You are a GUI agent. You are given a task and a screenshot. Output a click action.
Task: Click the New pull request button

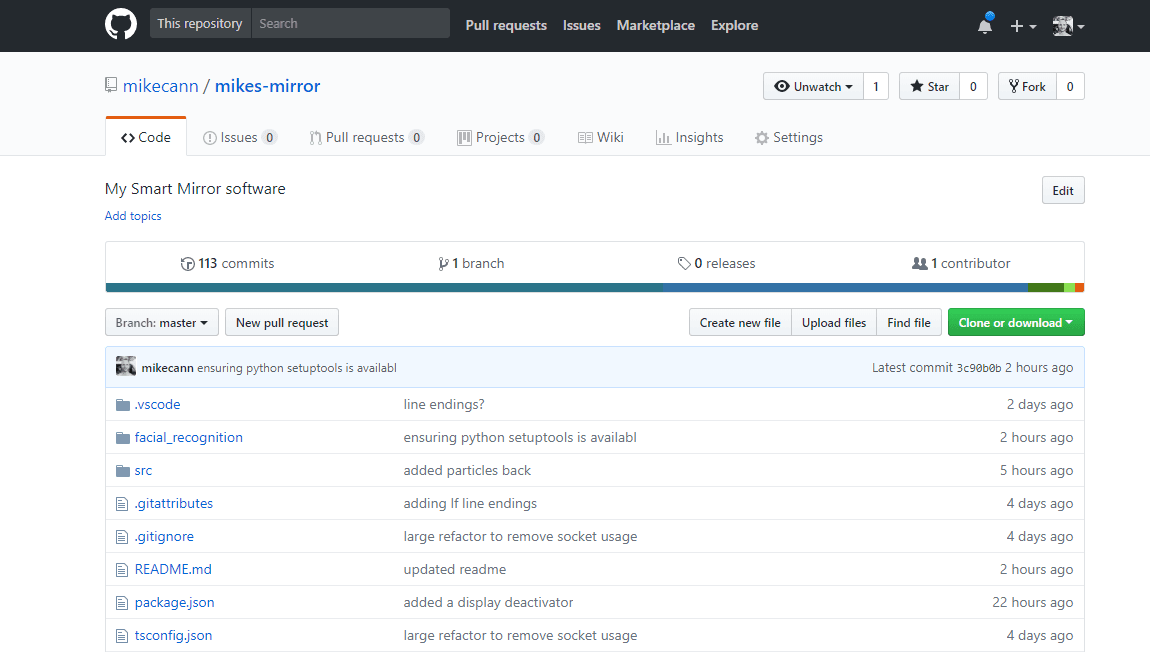[x=282, y=323]
